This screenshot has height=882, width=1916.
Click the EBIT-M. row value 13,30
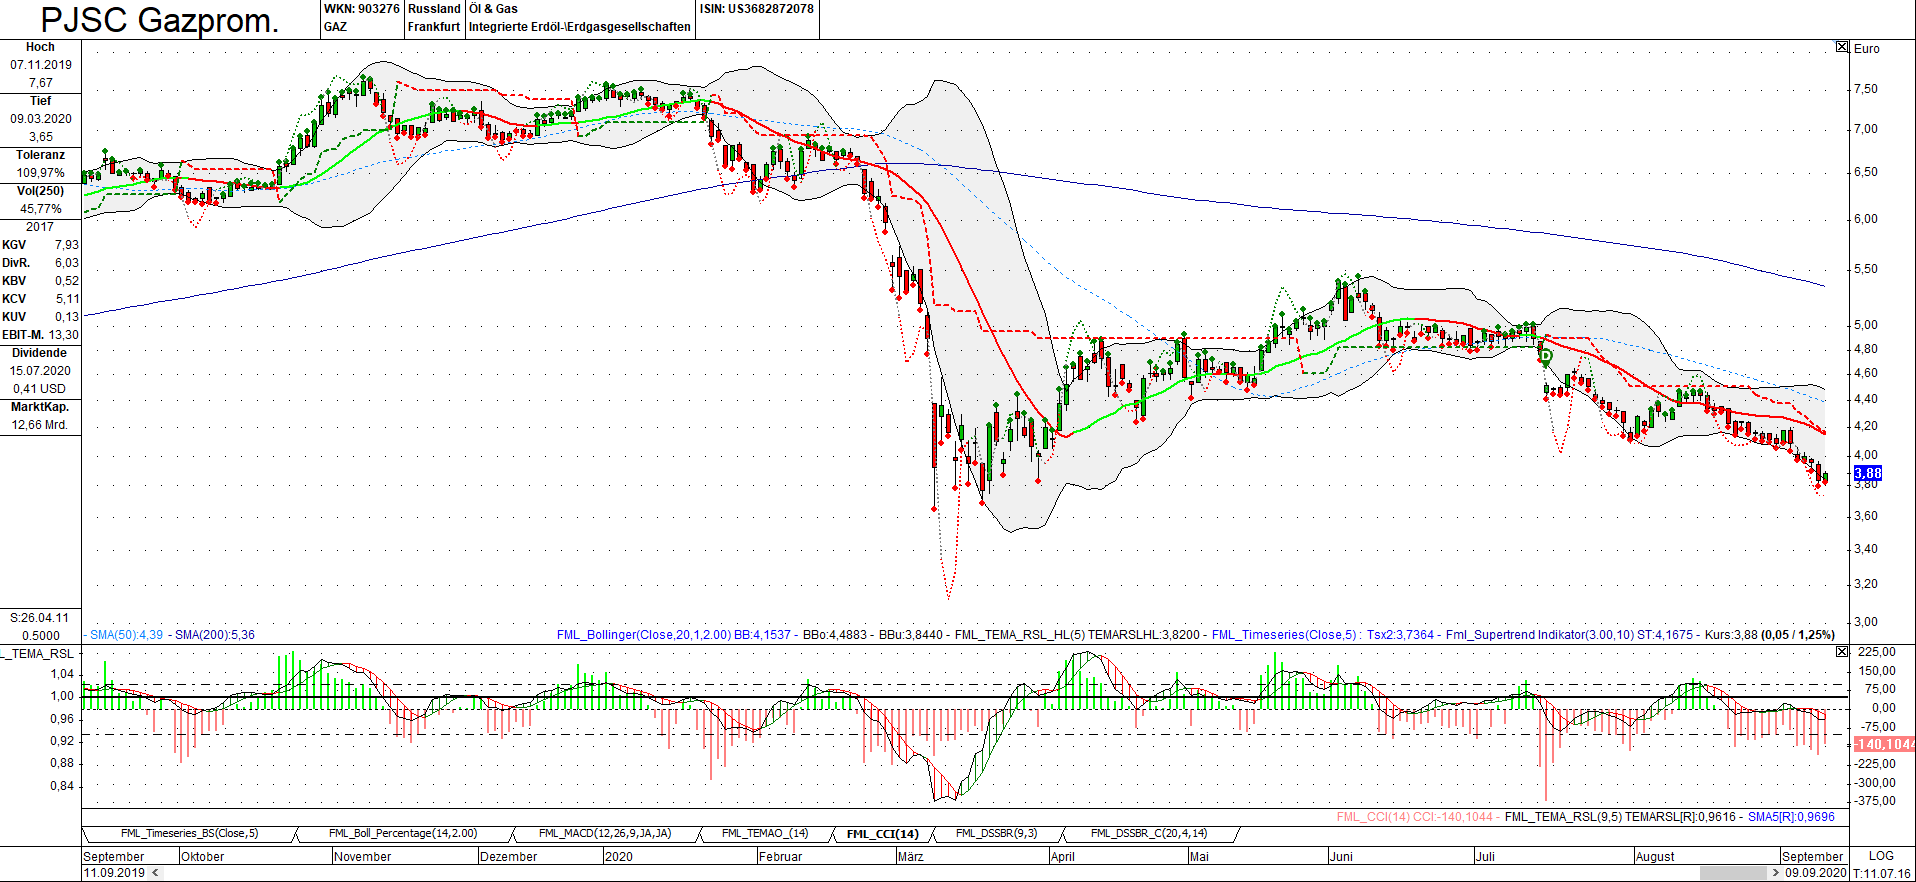point(64,335)
